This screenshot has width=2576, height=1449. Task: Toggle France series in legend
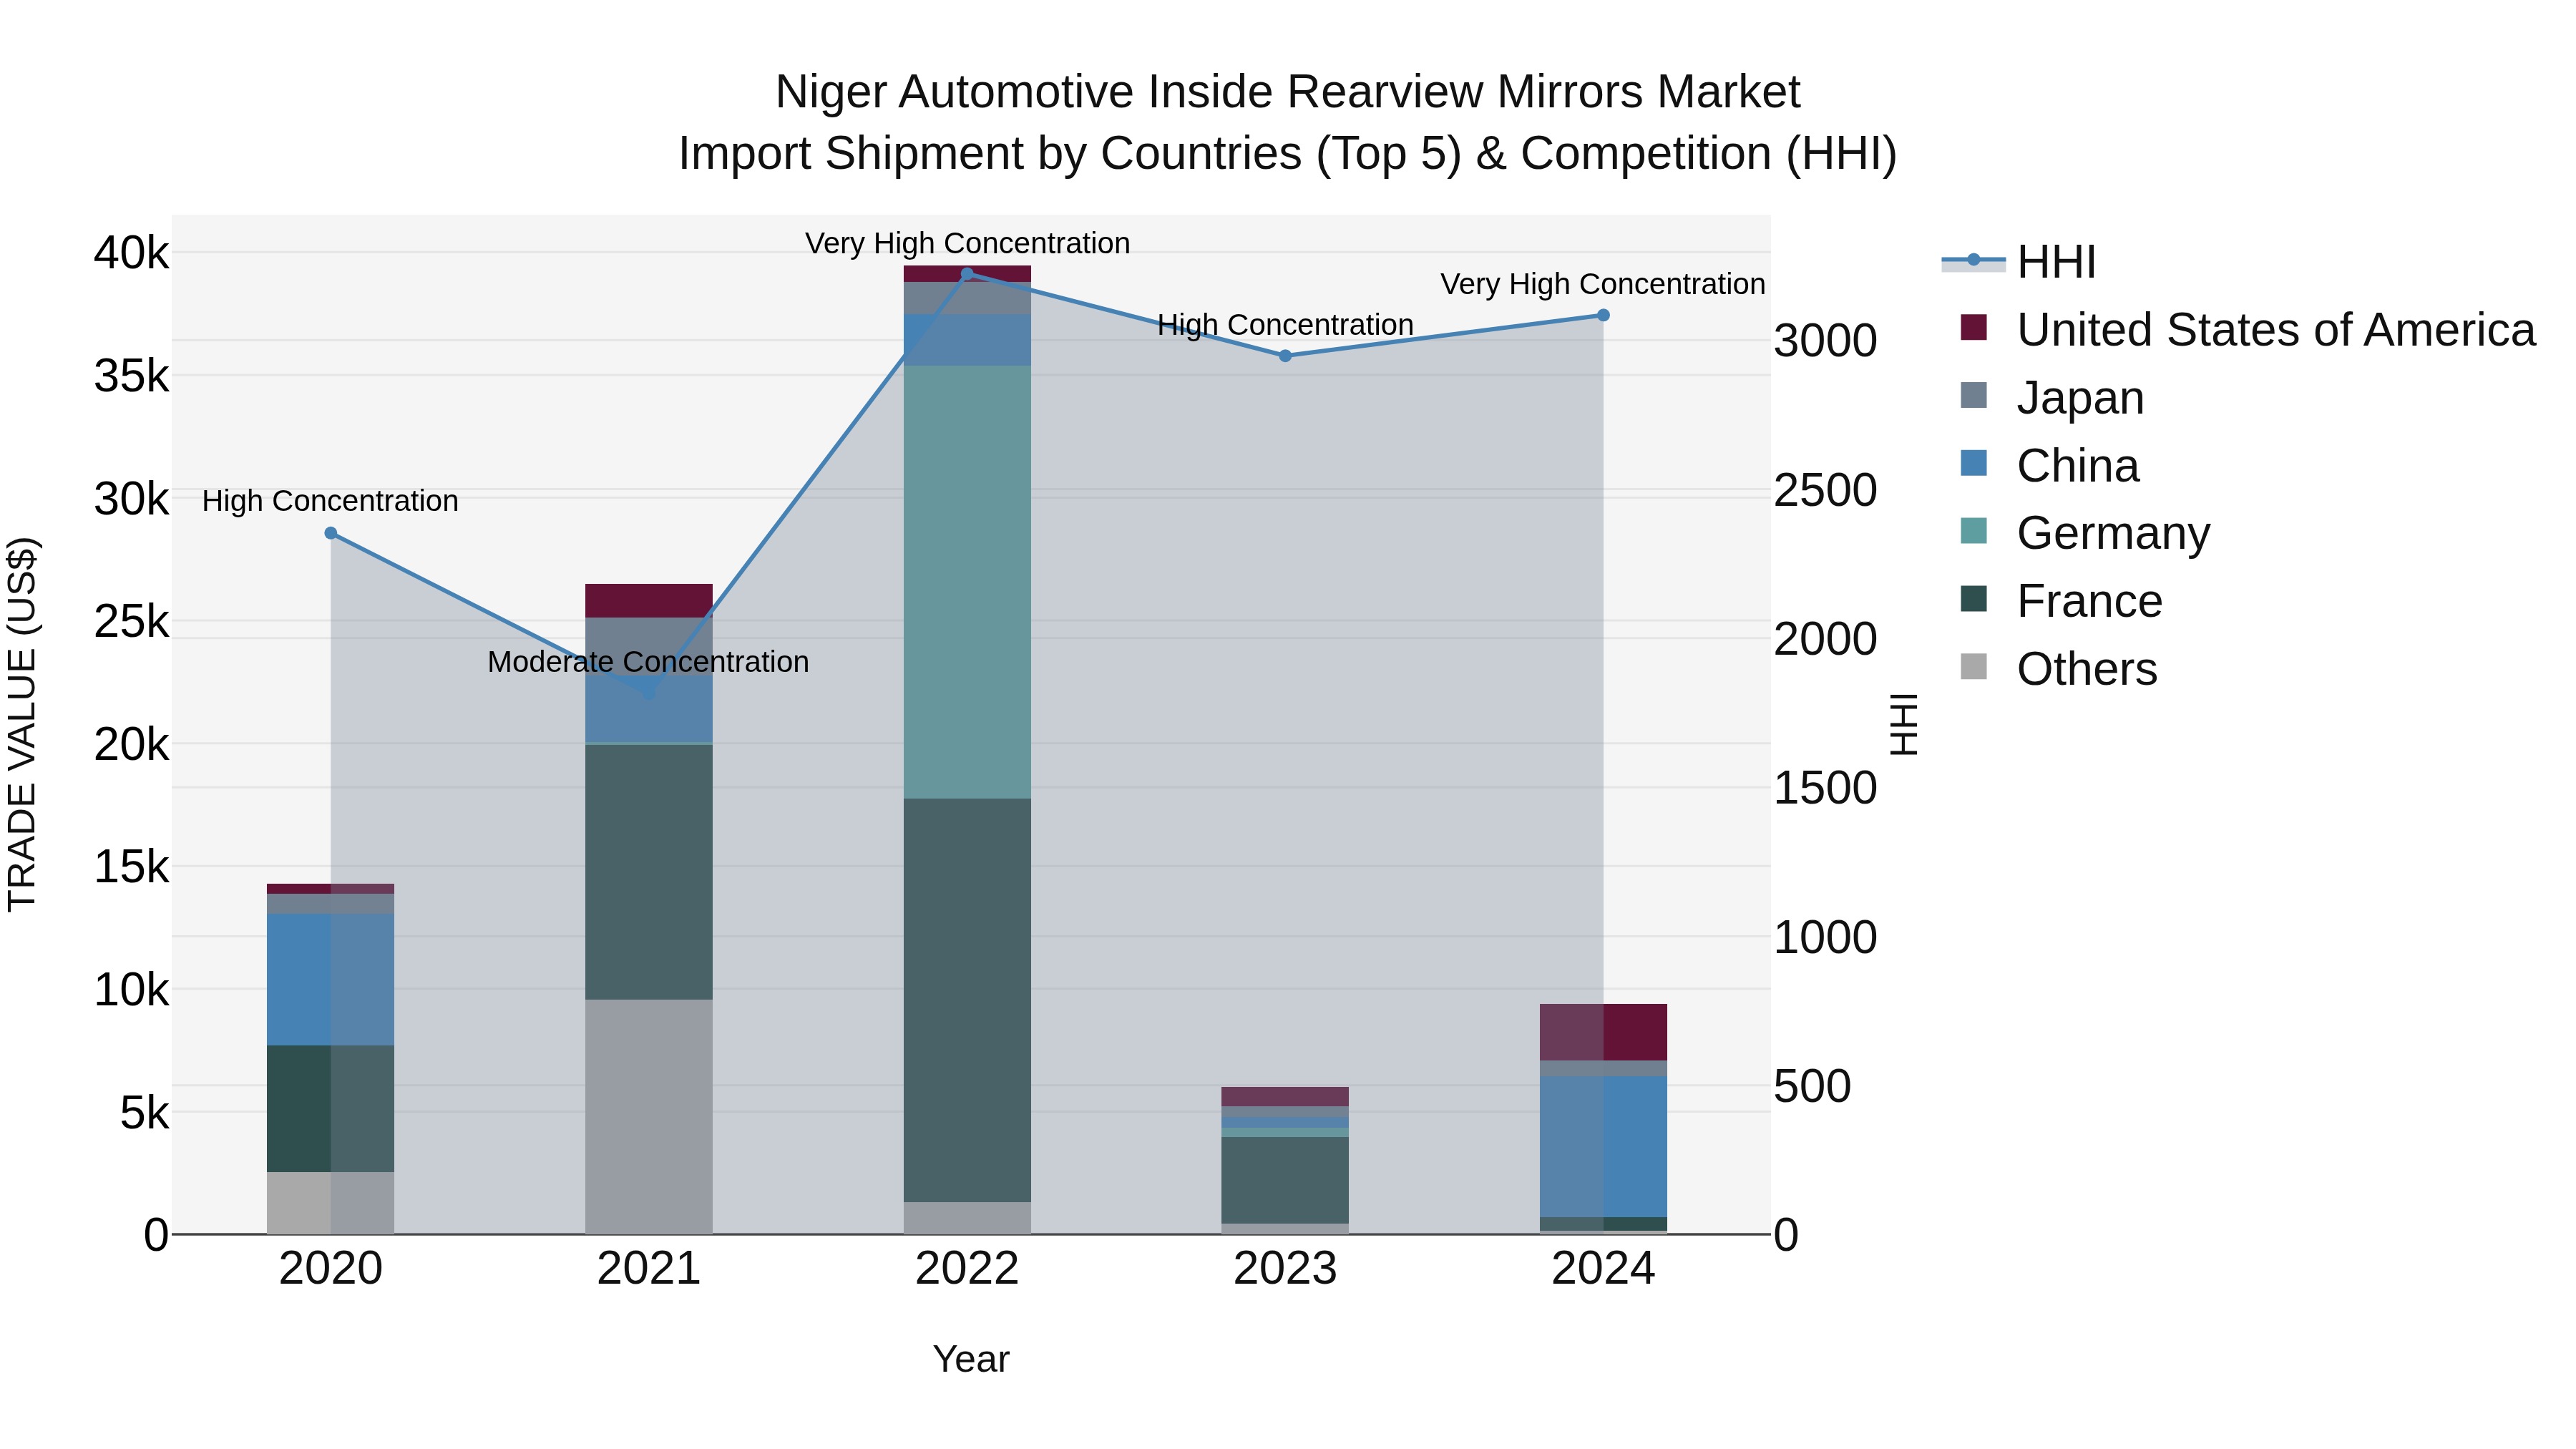coord(2061,601)
